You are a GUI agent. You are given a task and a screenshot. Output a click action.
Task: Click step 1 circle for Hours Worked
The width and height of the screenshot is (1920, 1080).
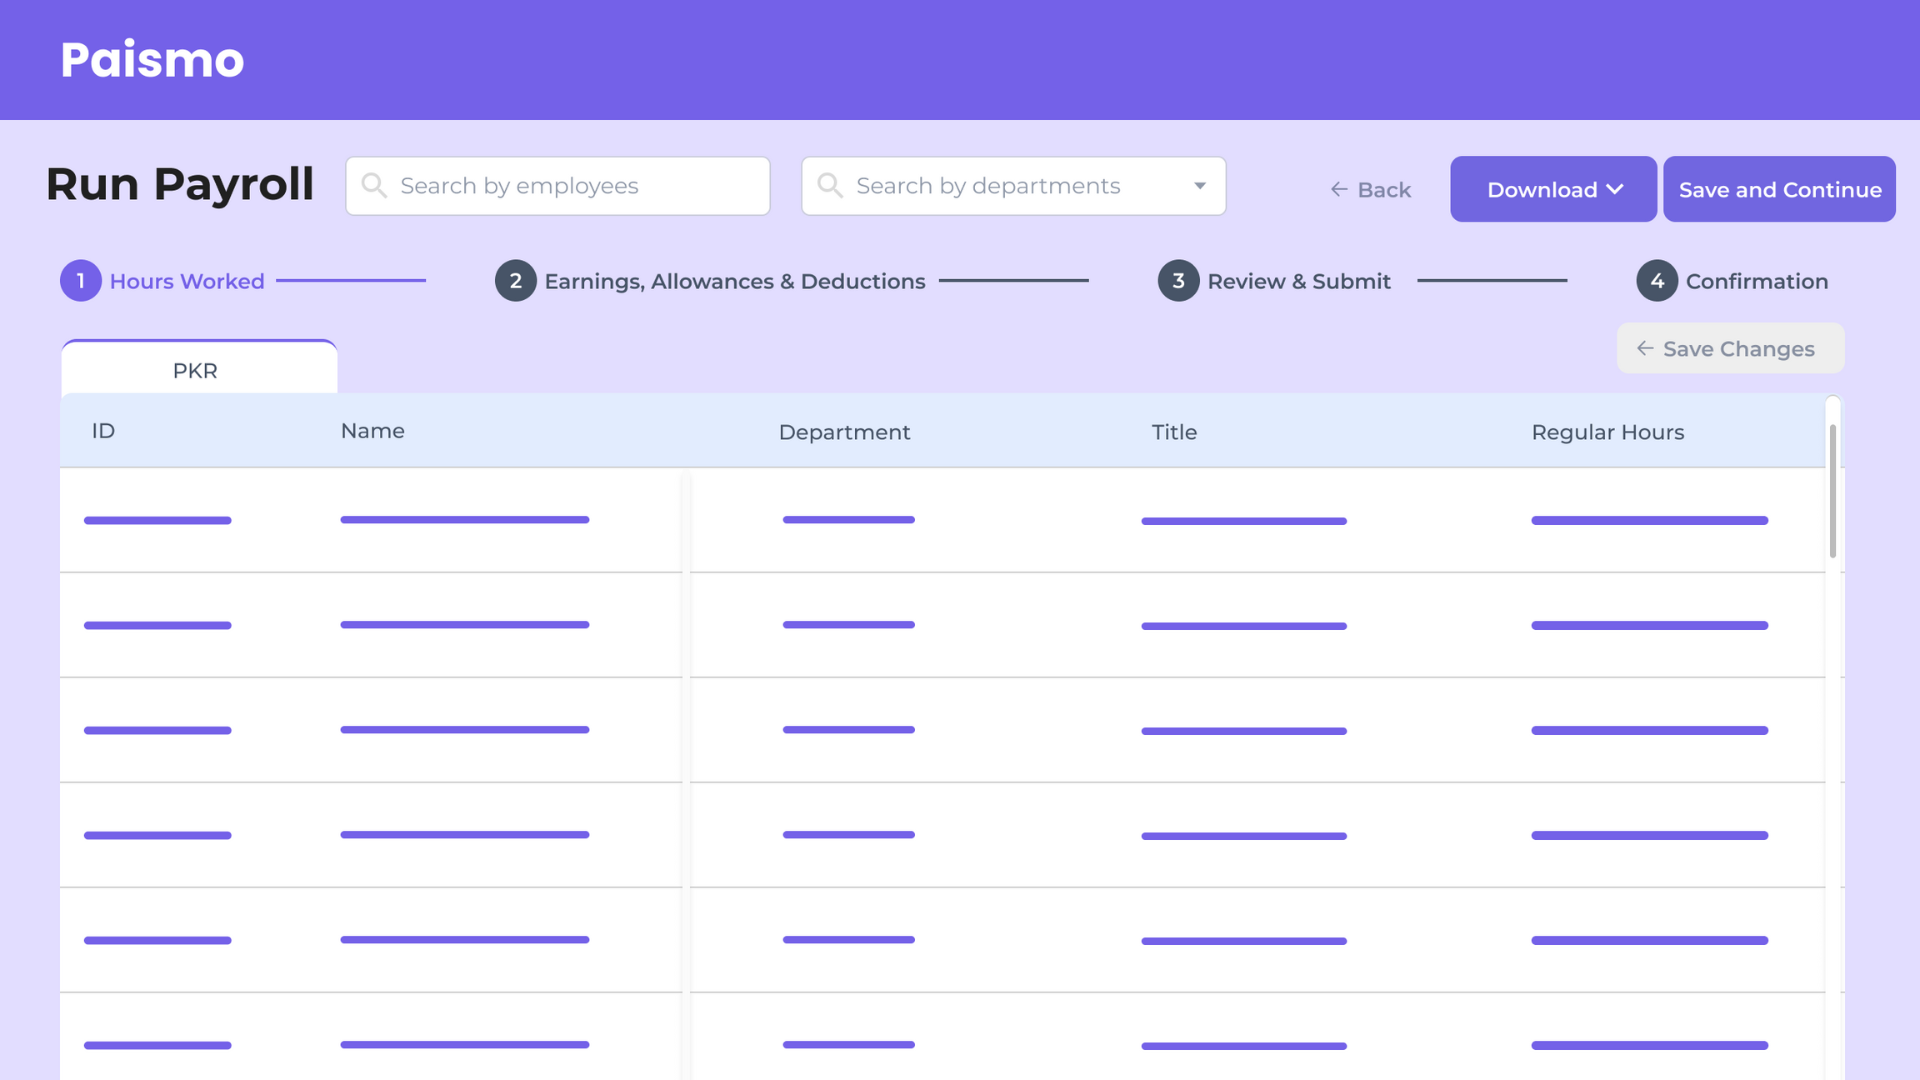pyautogui.click(x=81, y=281)
